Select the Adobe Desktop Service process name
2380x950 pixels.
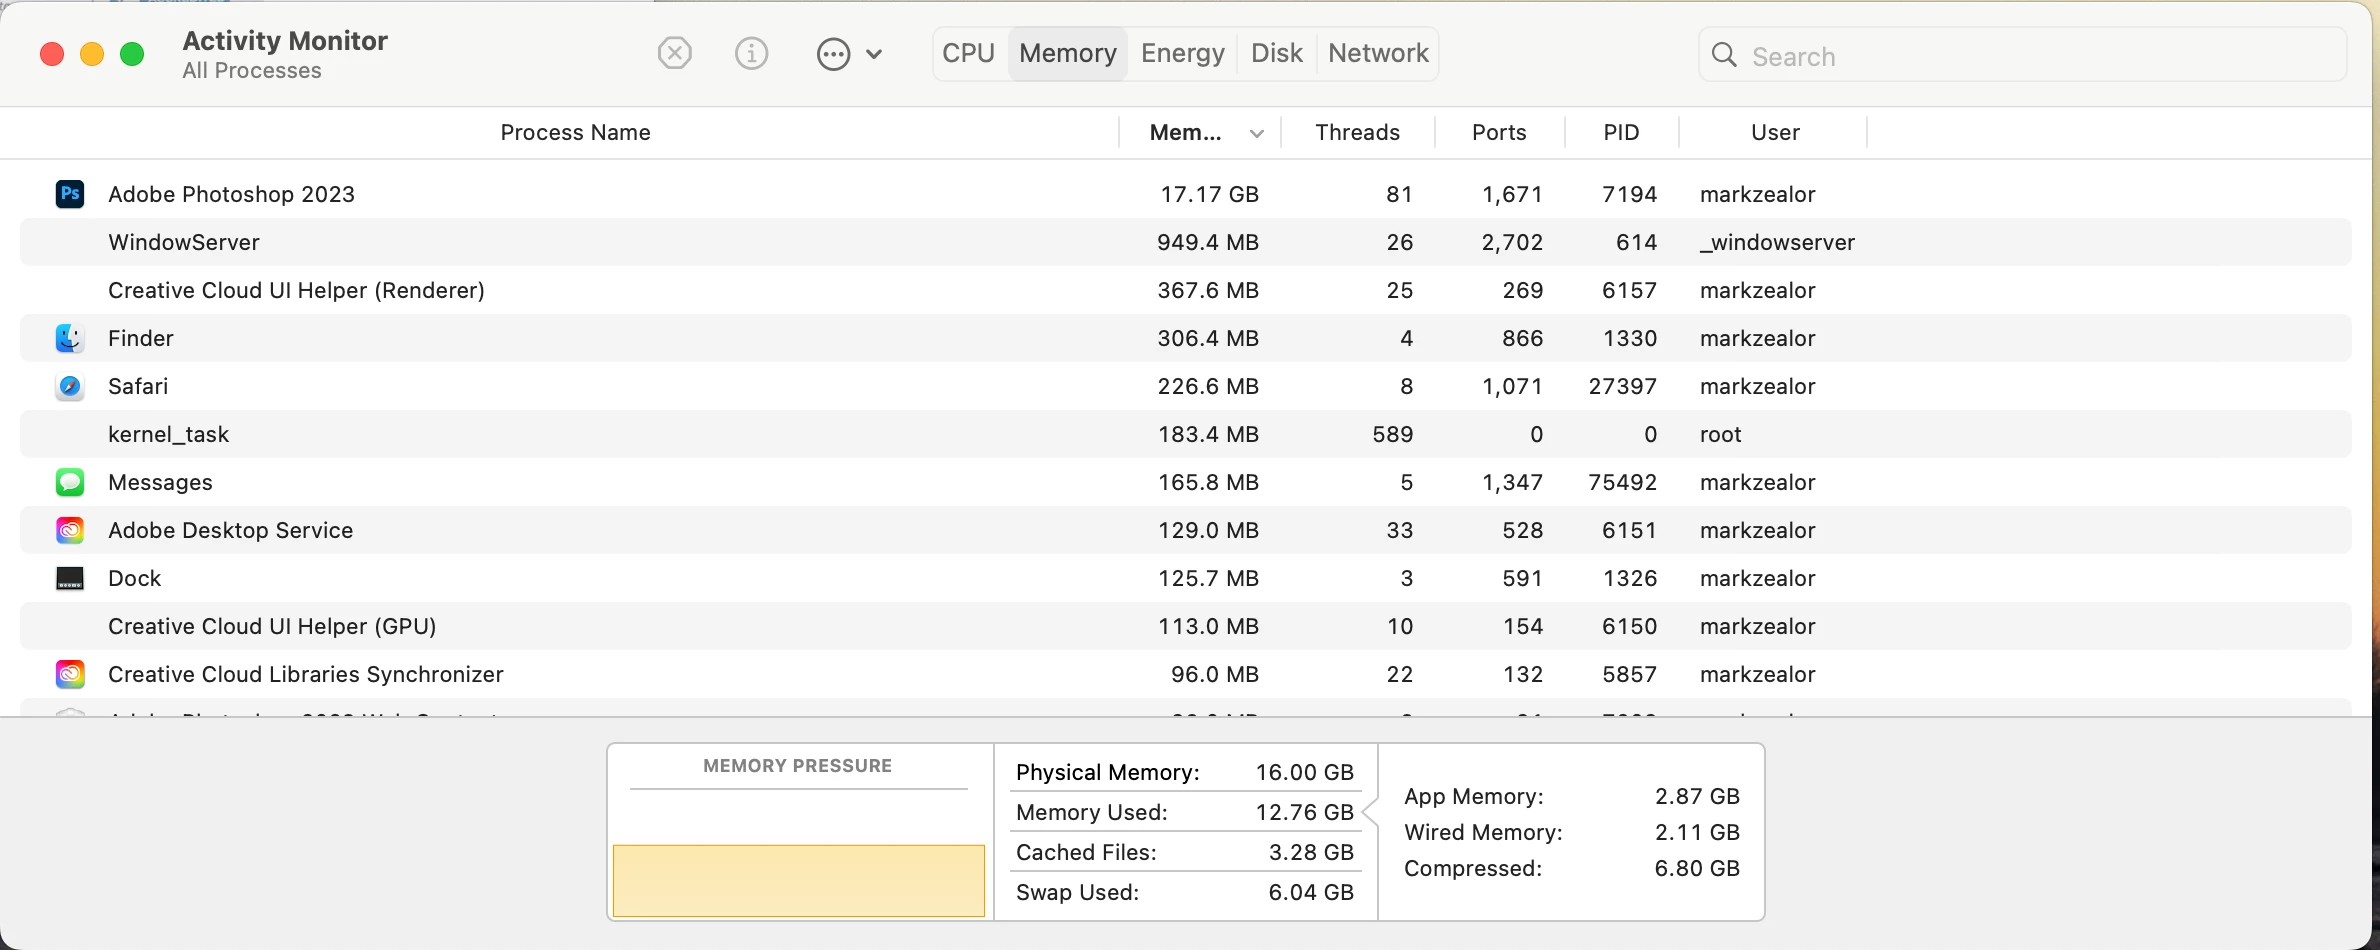(x=230, y=530)
